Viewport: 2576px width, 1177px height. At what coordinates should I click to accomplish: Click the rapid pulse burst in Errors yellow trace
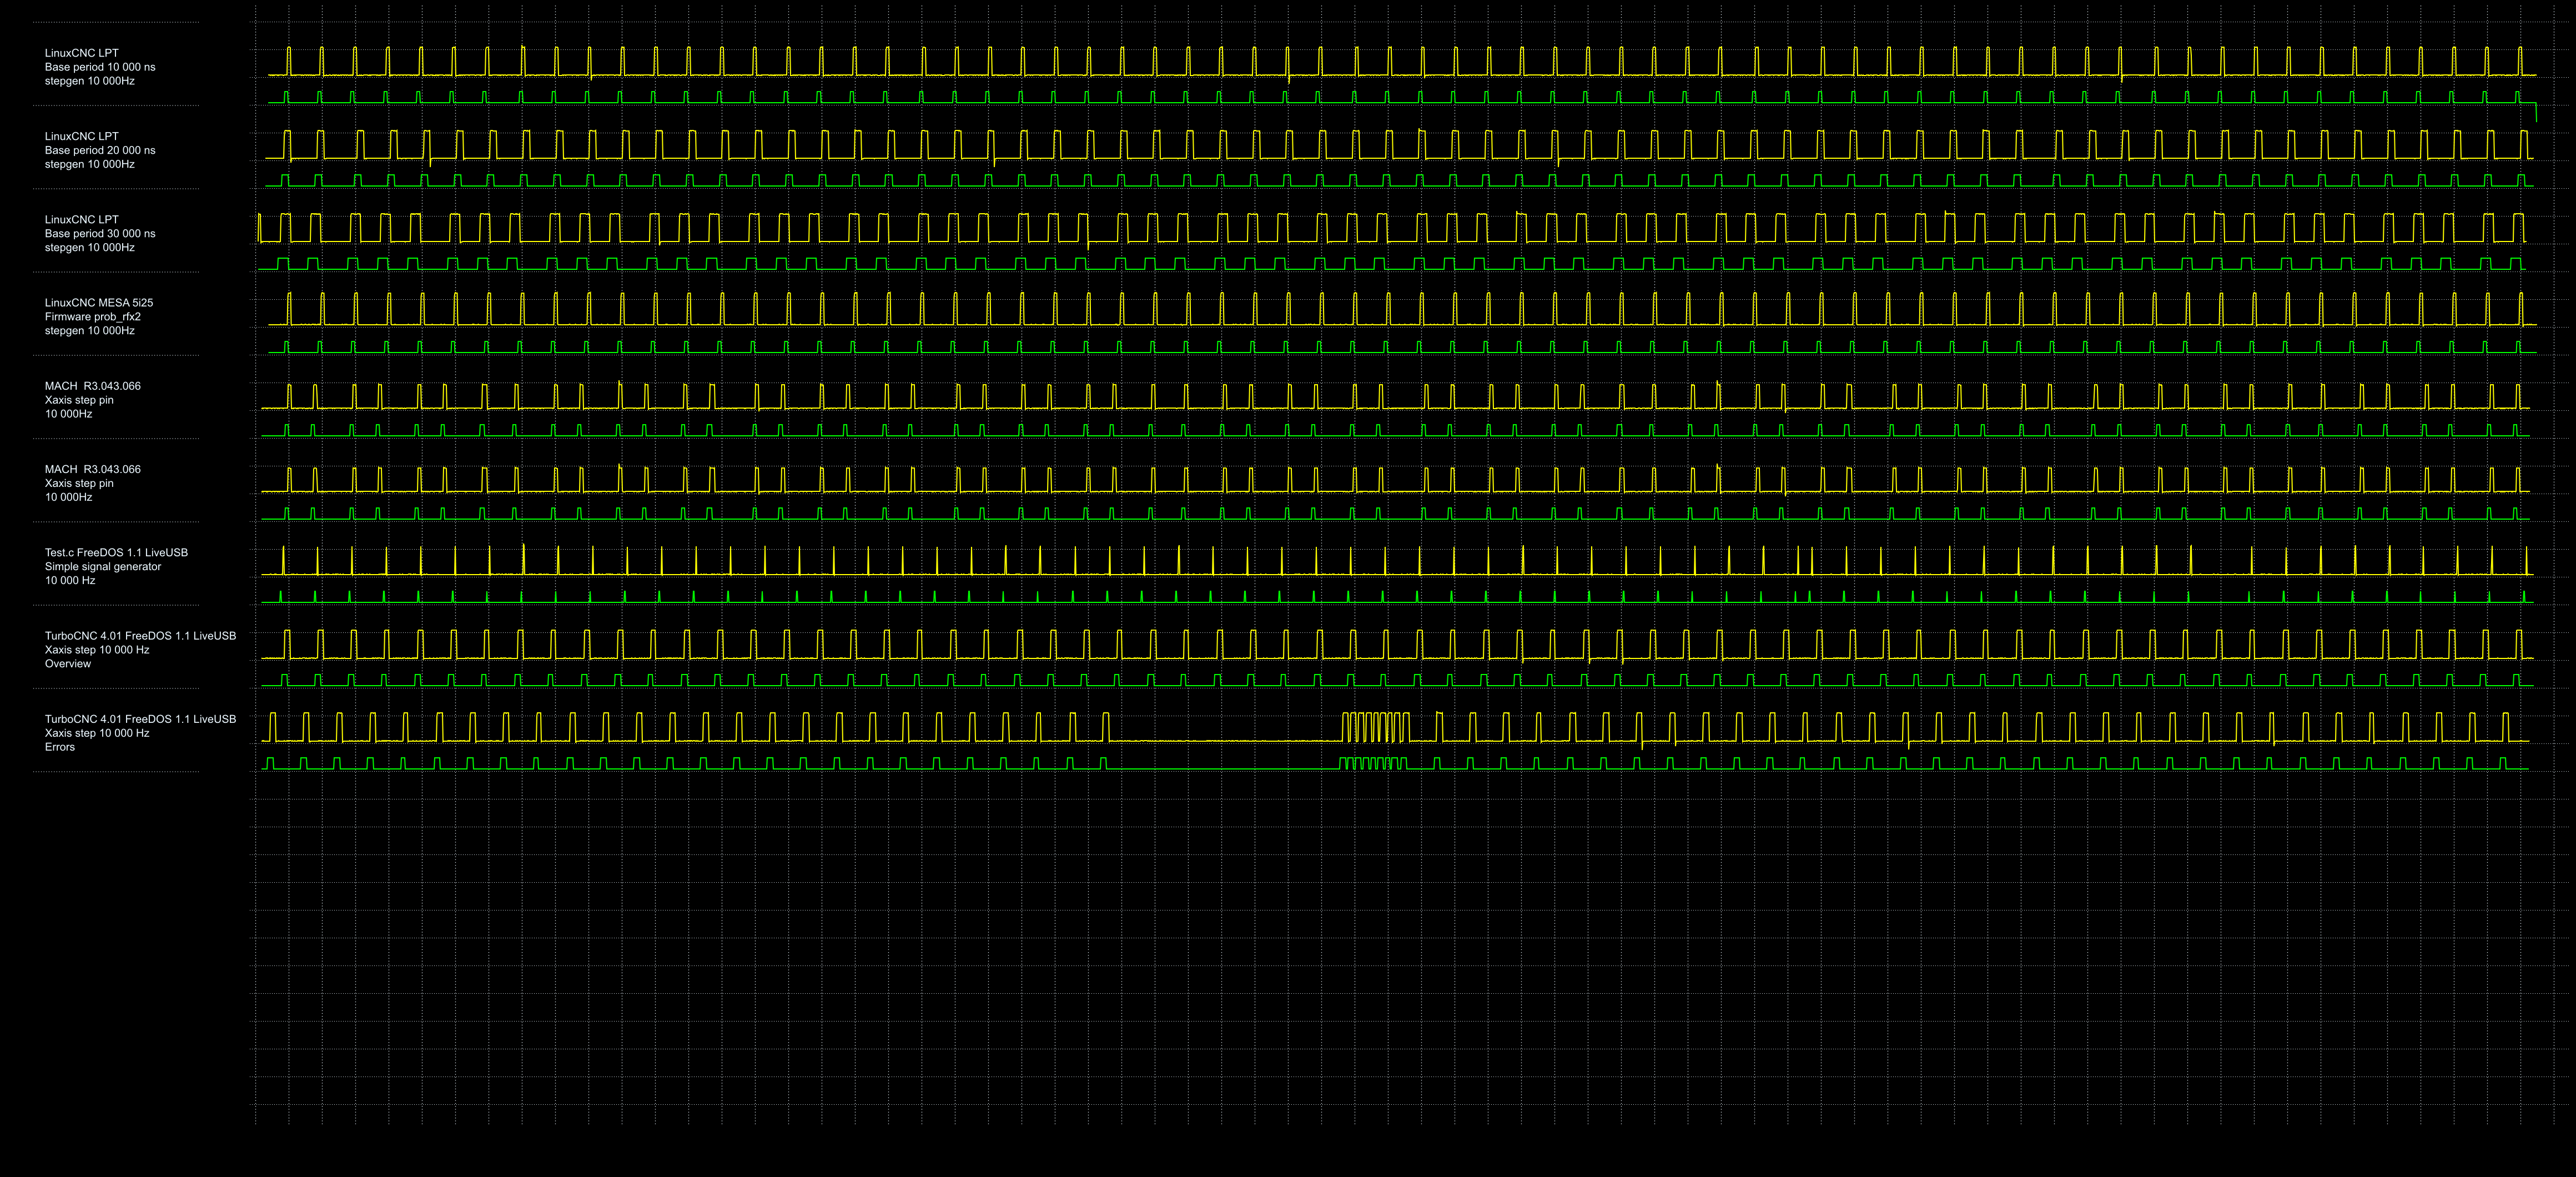(x=1375, y=727)
